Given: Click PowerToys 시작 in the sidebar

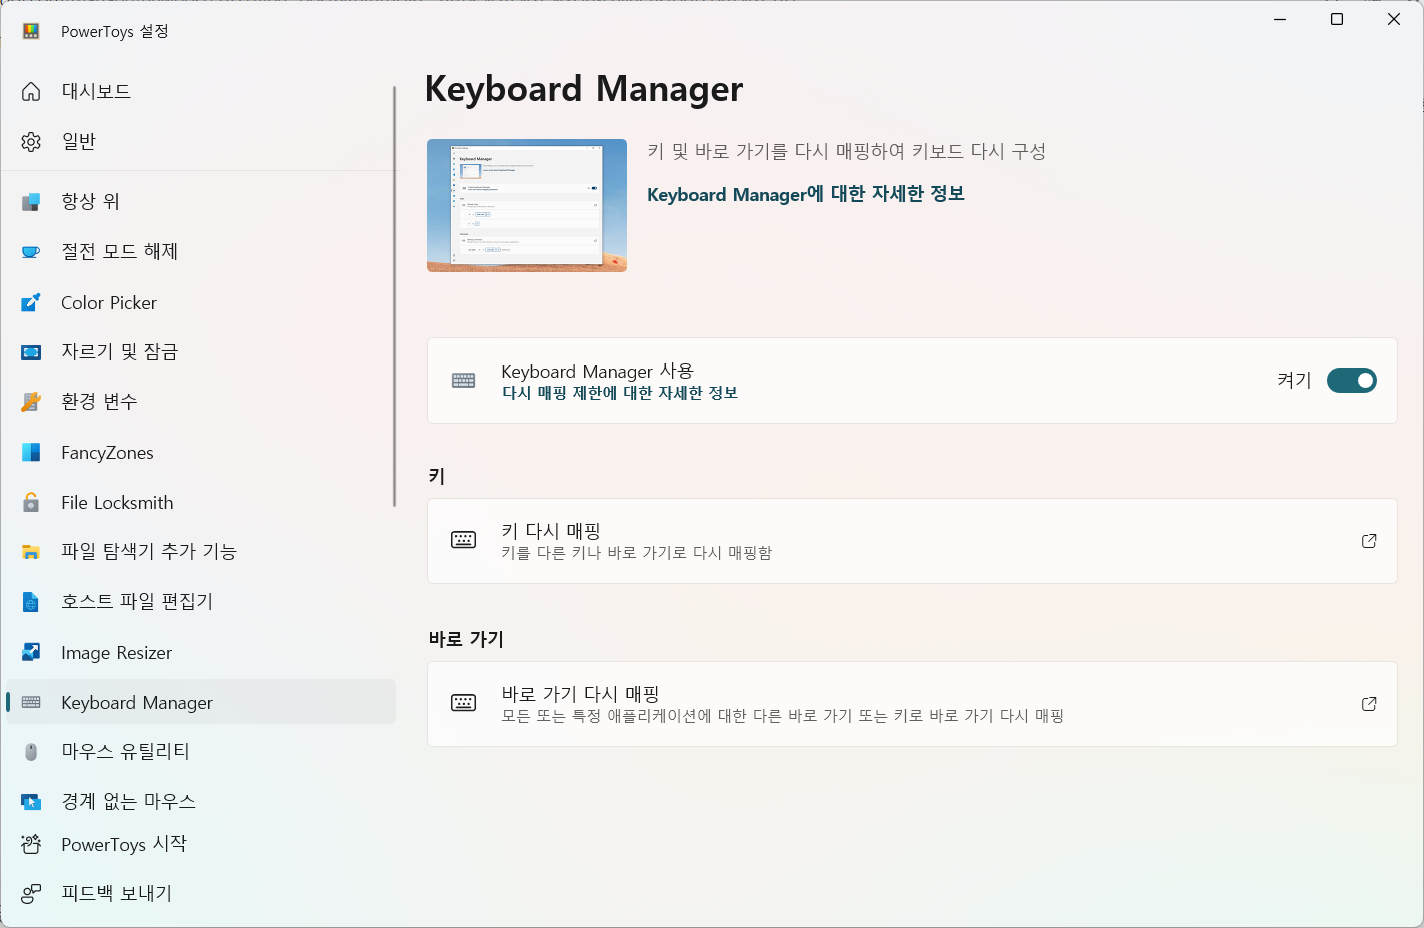Looking at the screenshot, I should (201, 844).
